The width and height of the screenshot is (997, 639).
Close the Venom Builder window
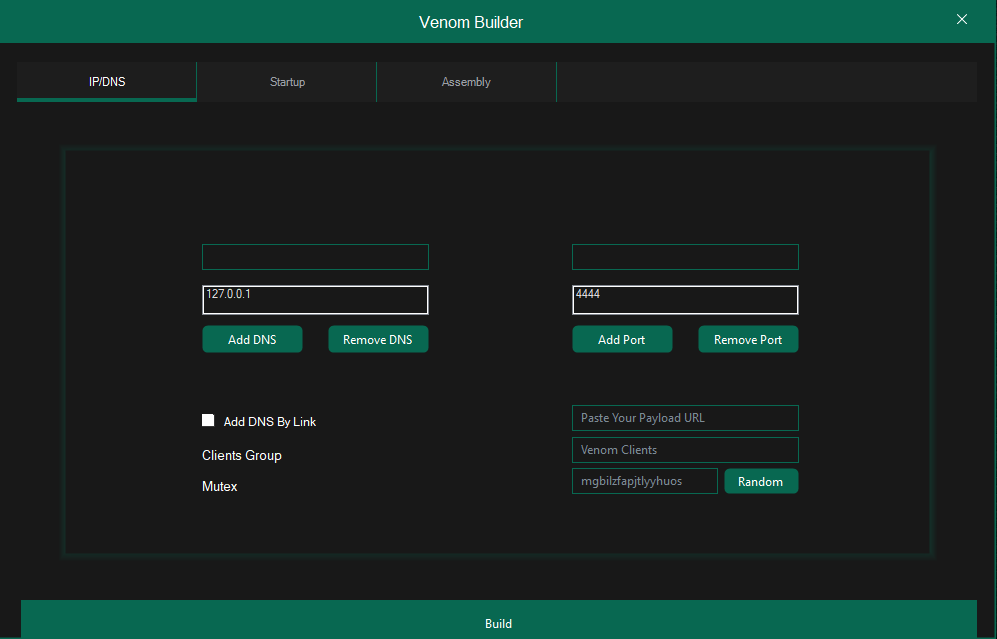[961, 19]
